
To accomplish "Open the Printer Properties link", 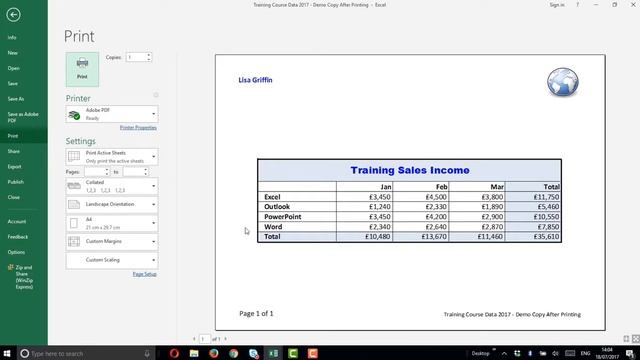I will (138, 128).
